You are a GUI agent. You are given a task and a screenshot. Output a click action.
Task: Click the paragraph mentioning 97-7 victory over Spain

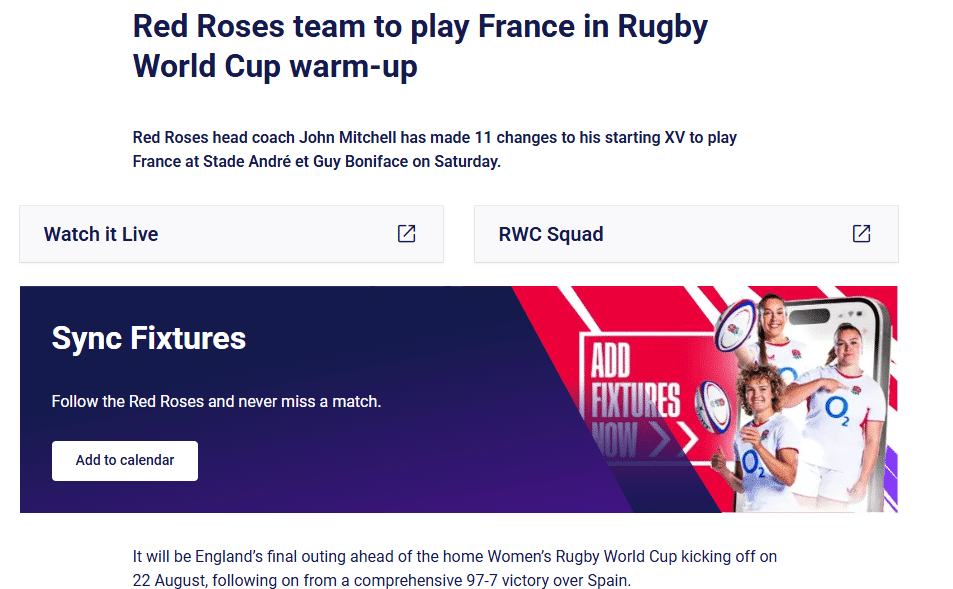click(x=454, y=568)
